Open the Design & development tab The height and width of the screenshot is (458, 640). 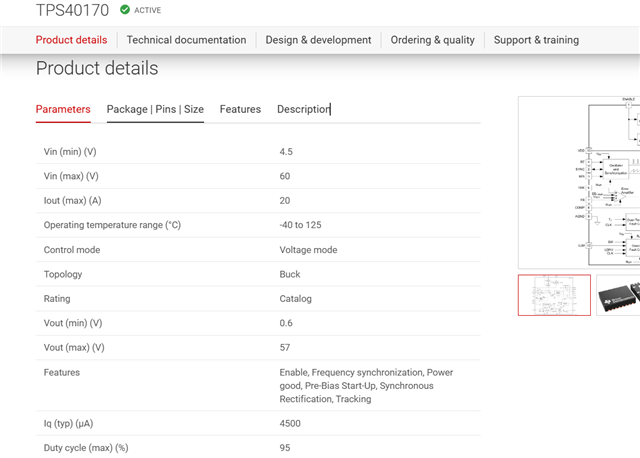[x=318, y=40]
